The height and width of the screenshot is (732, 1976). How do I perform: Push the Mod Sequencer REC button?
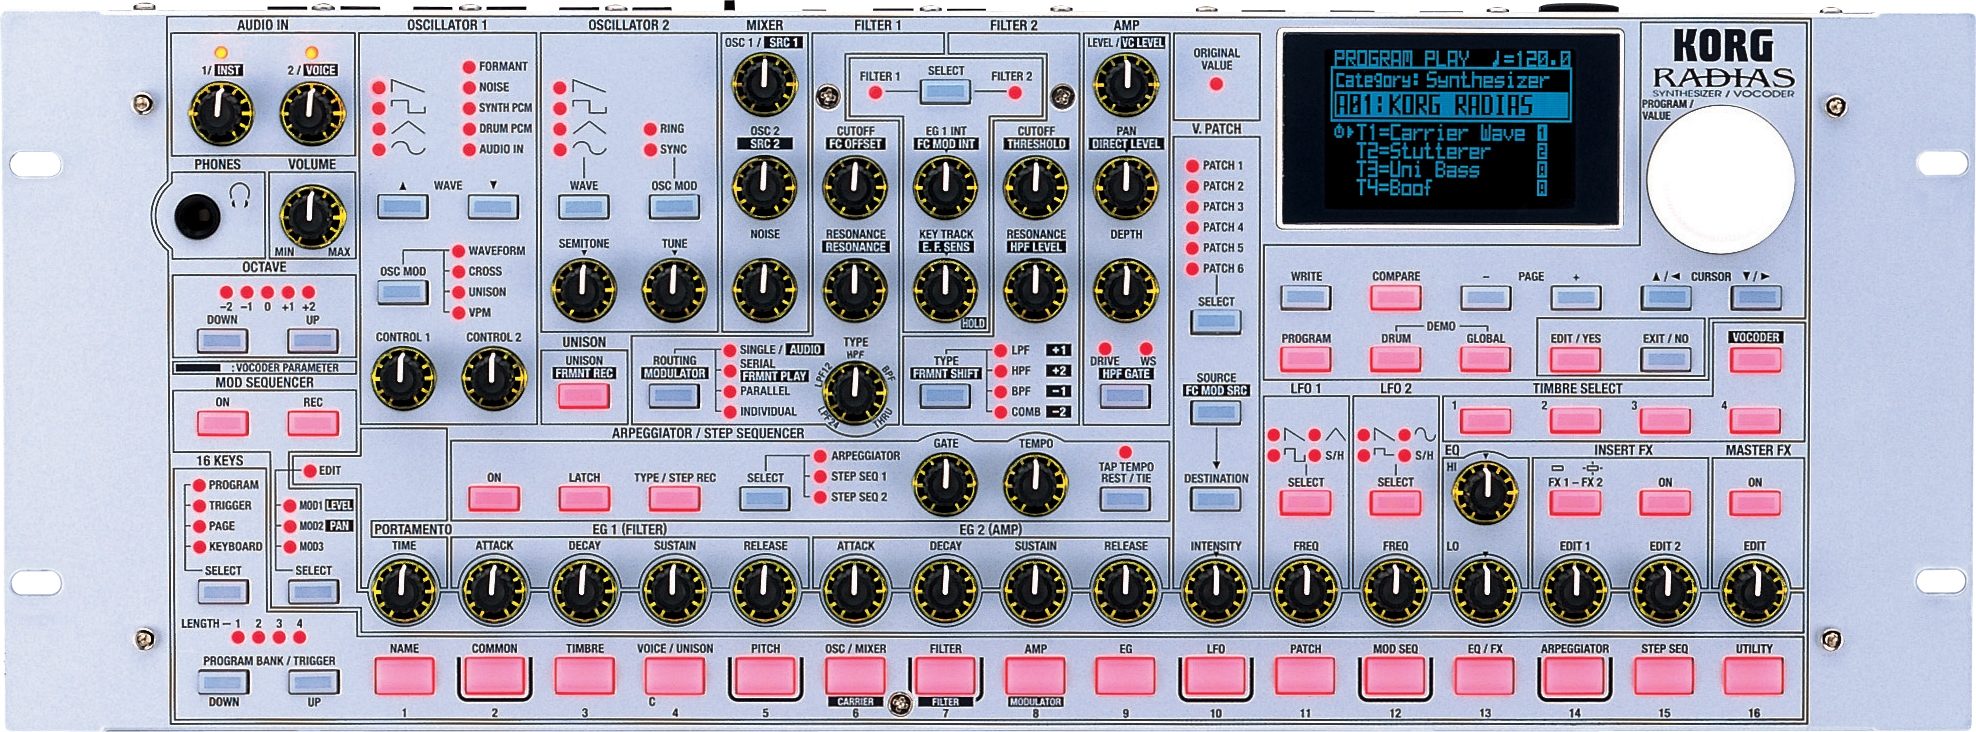[x=312, y=423]
